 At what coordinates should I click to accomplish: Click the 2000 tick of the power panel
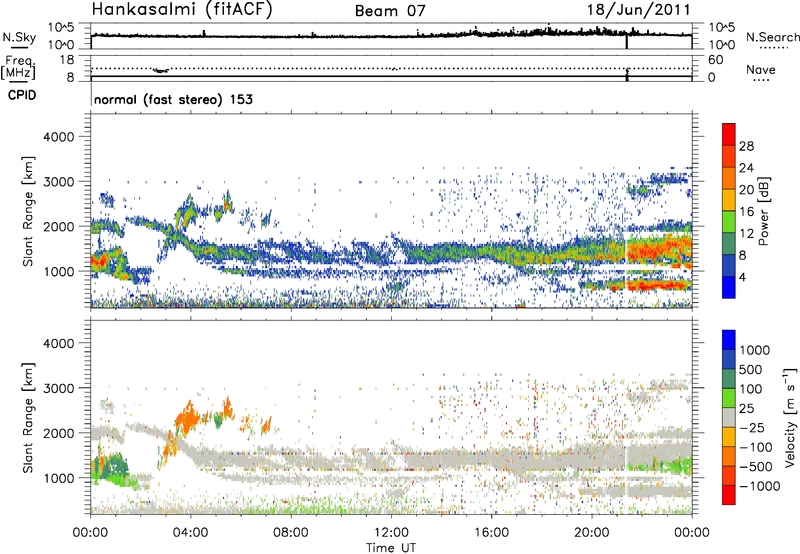(58, 226)
